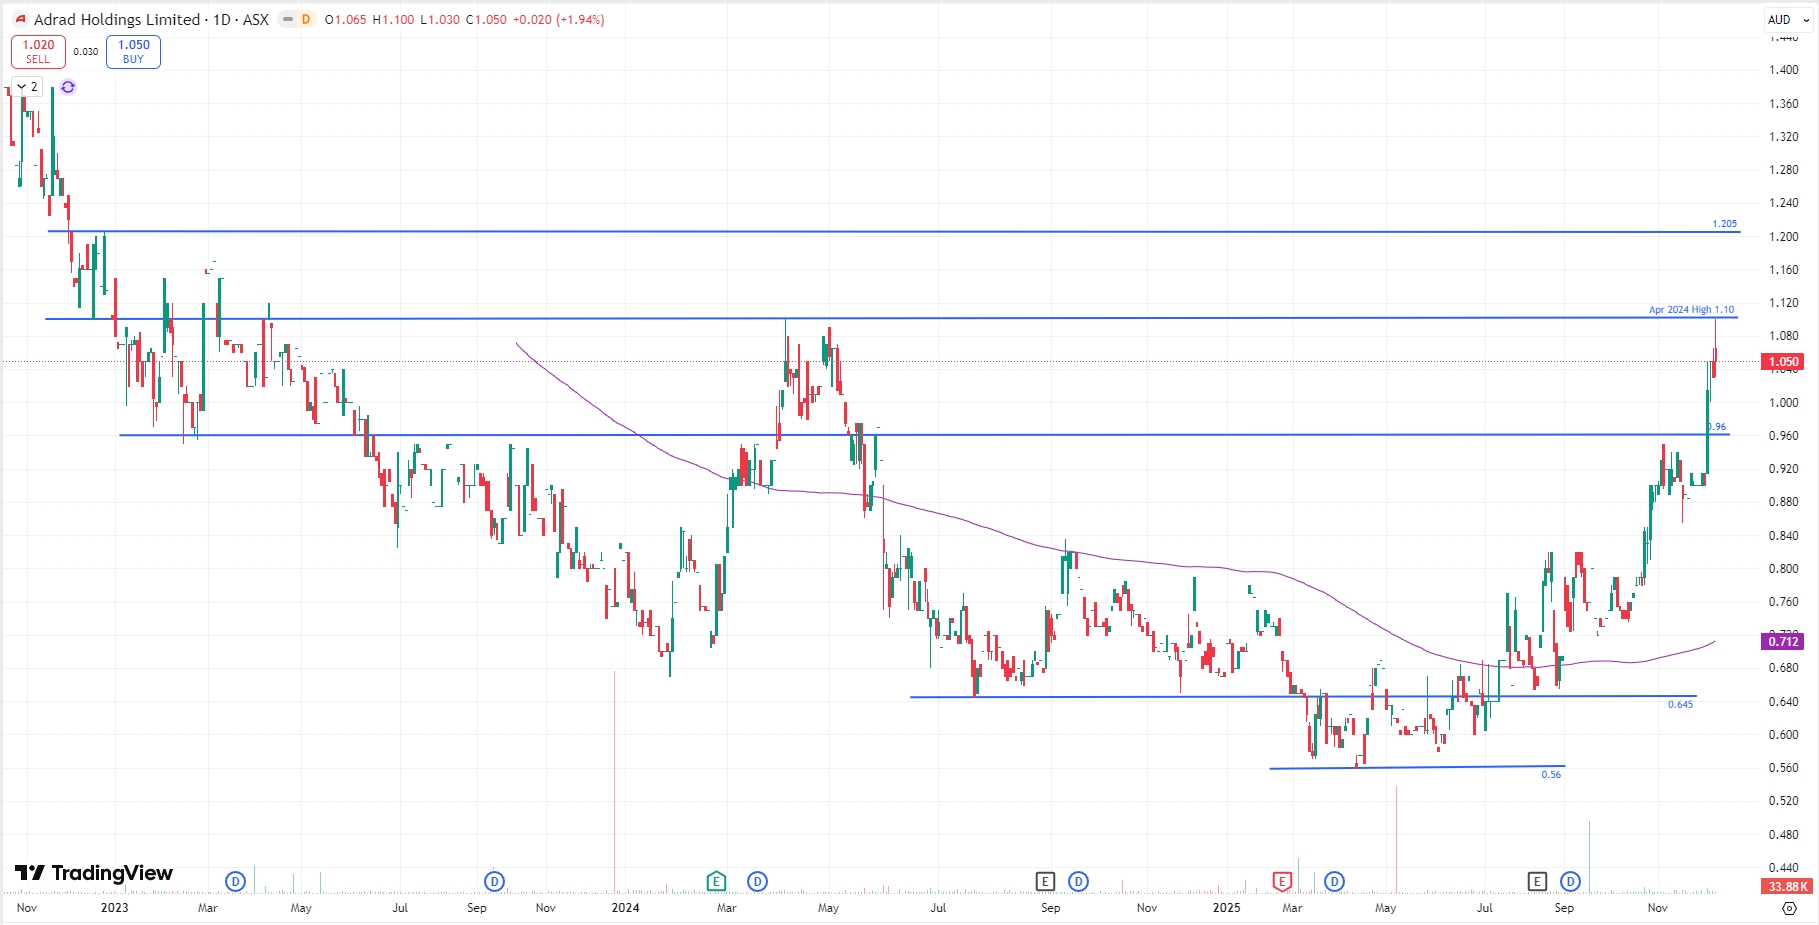The image size is (1819, 925).
Task: Click the dividend D marker near March 2023
Action: [x=235, y=881]
